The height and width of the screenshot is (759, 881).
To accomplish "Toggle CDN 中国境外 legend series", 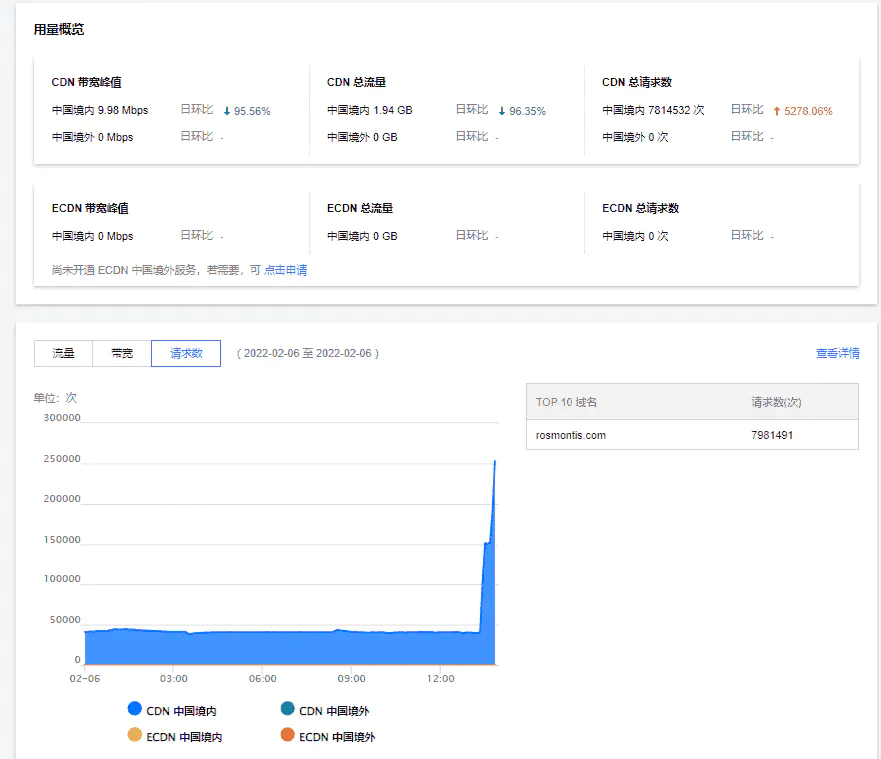I will 325,710.
